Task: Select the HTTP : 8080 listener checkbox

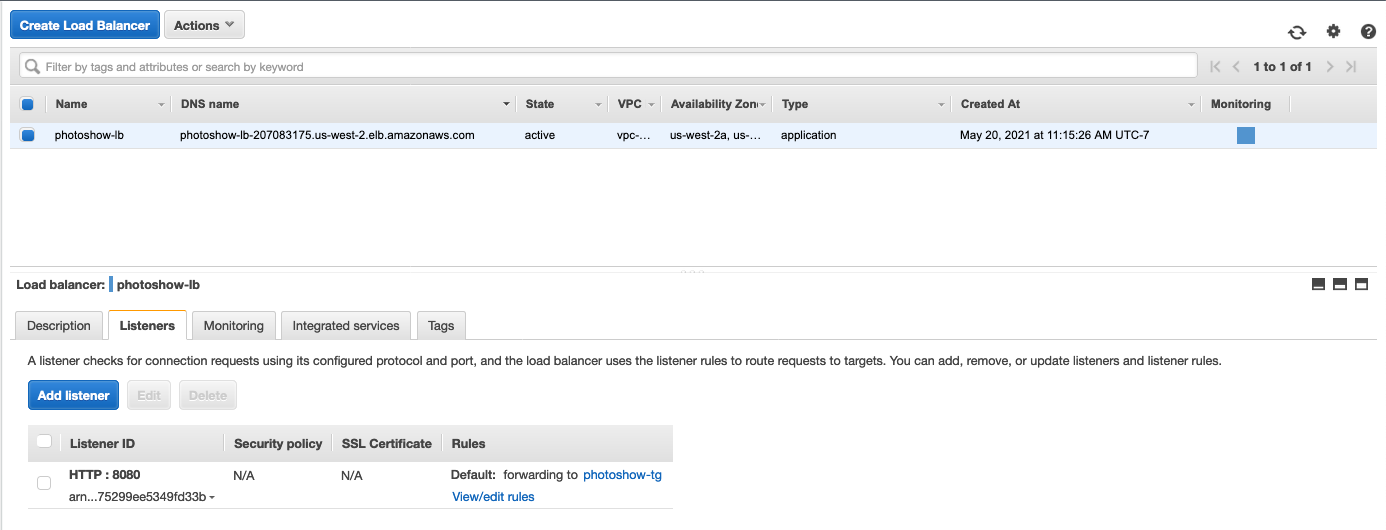Action: [44, 483]
